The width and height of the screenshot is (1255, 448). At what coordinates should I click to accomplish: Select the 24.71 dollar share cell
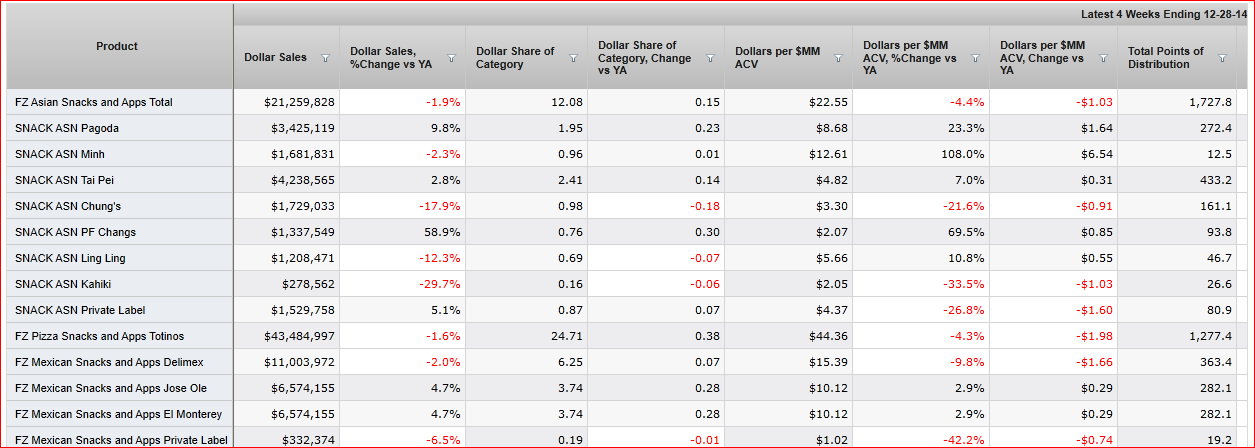(x=567, y=336)
